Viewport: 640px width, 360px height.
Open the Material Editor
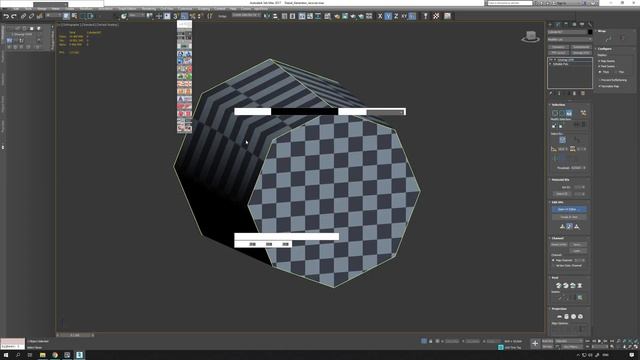coord(328,16)
